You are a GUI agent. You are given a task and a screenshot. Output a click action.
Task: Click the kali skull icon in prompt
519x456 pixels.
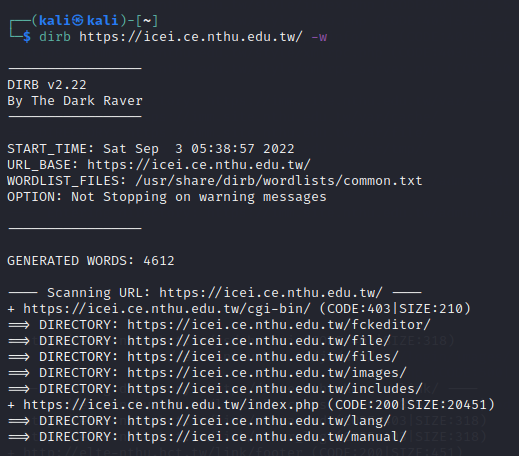pos(78,21)
